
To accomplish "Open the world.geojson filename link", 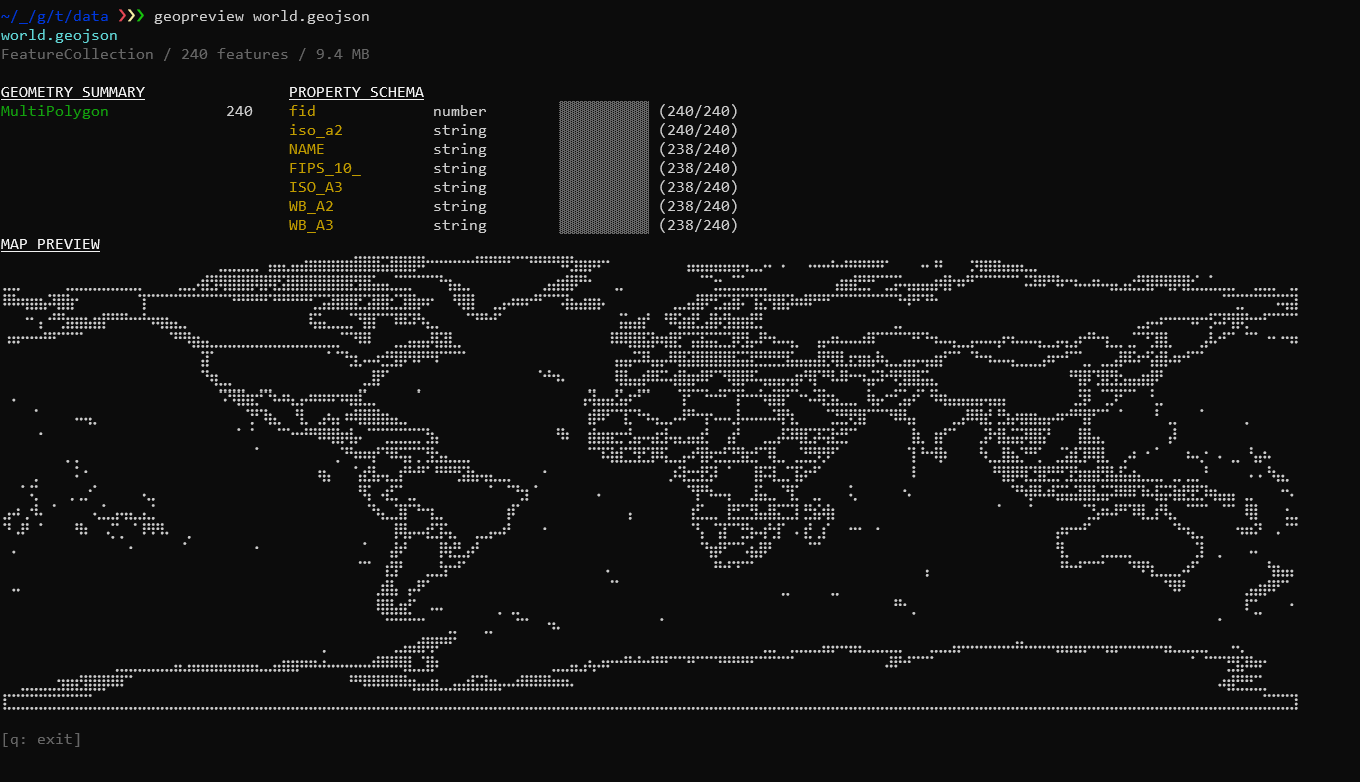I will coord(59,34).
